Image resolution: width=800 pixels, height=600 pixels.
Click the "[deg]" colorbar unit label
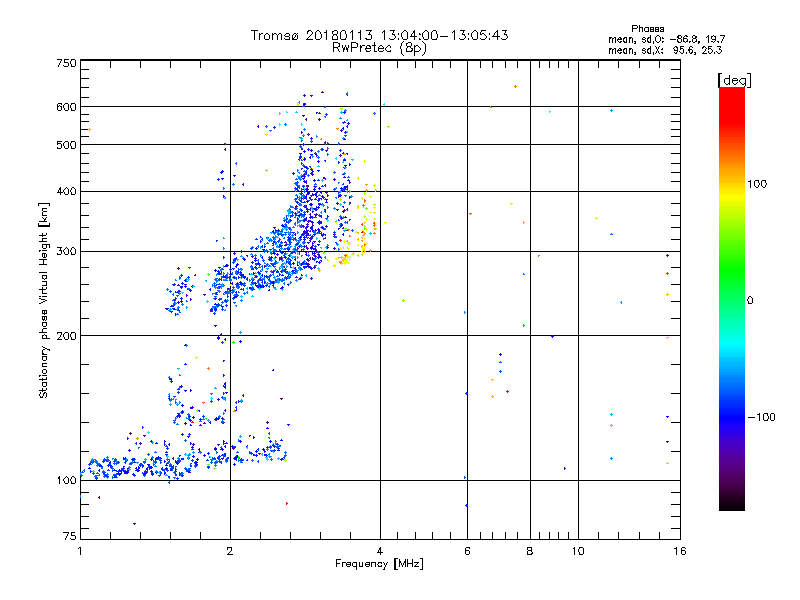pyautogui.click(x=734, y=80)
